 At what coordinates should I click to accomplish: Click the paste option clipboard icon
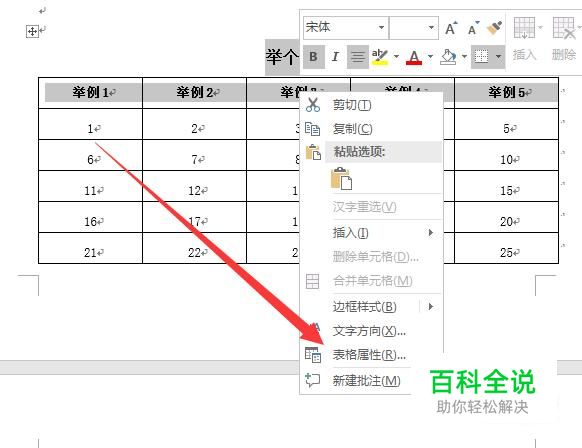pyautogui.click(x=341, y=179)
